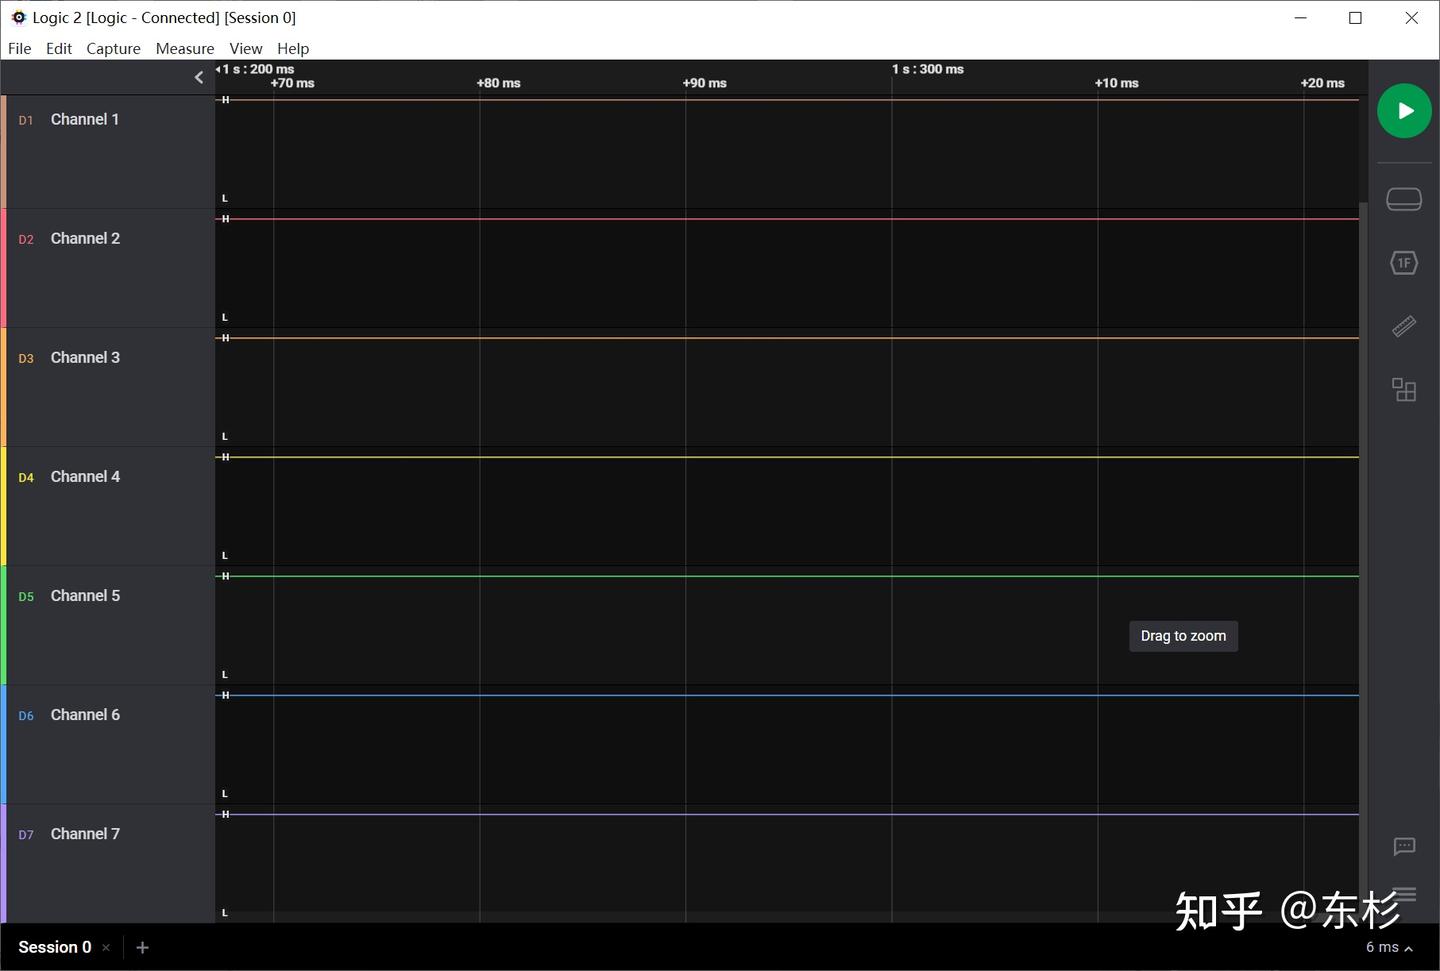Open the Measure menu
Screen dimensions: 1440x971
185,48
